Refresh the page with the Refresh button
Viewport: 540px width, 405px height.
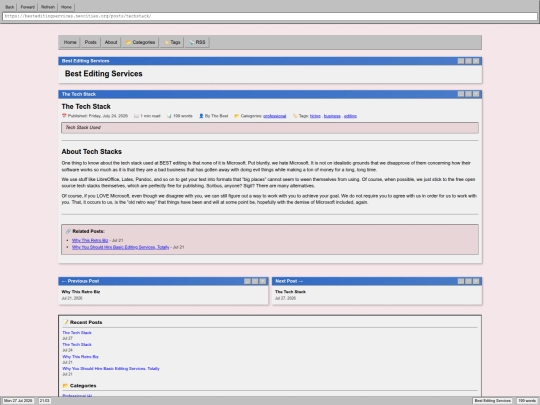[48, 7]
